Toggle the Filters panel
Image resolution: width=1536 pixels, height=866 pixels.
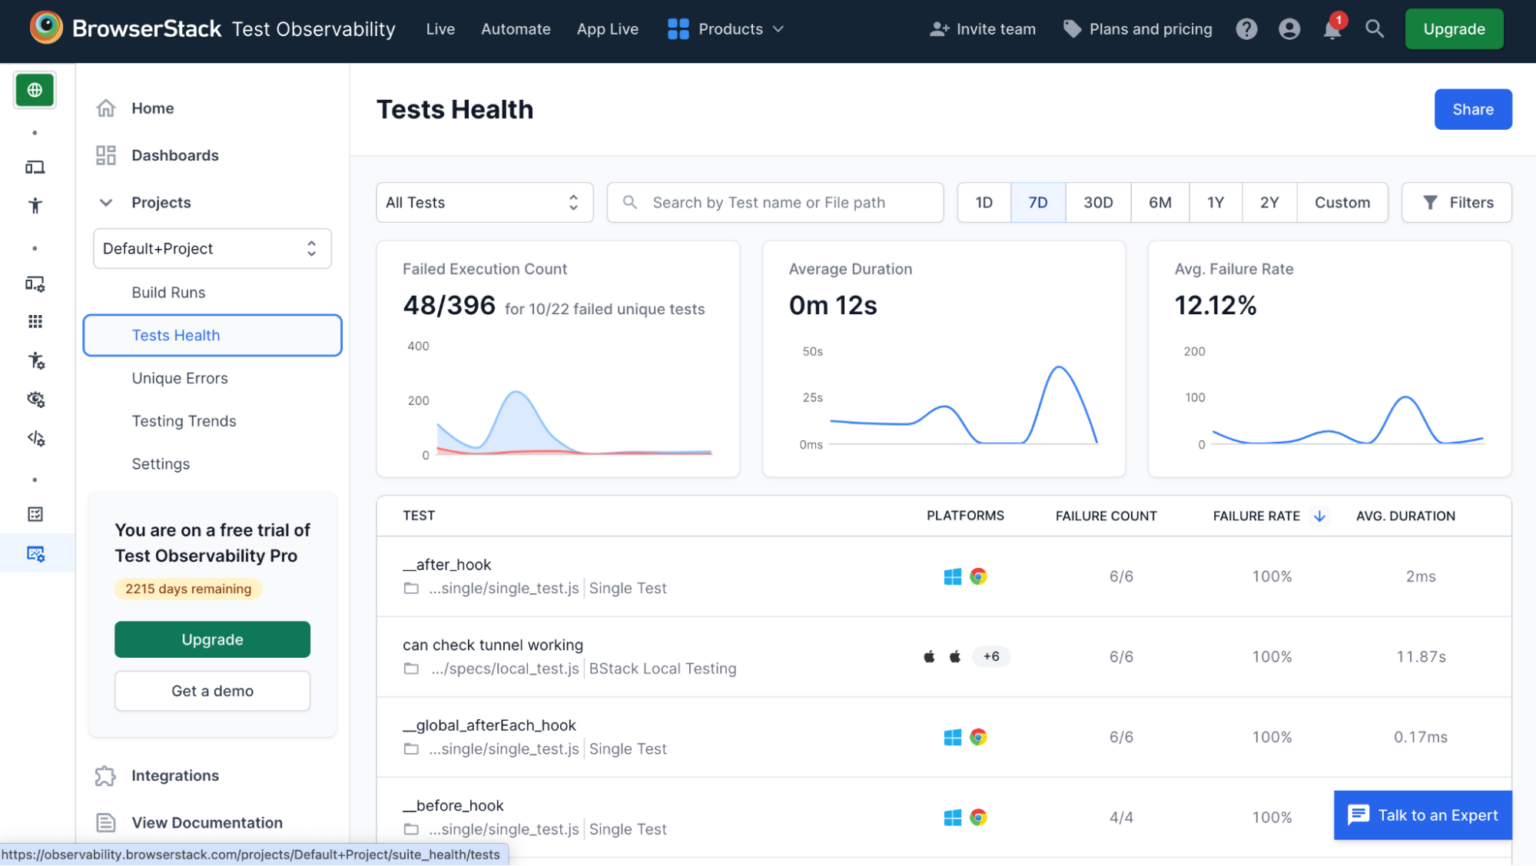coord(1456,202)
